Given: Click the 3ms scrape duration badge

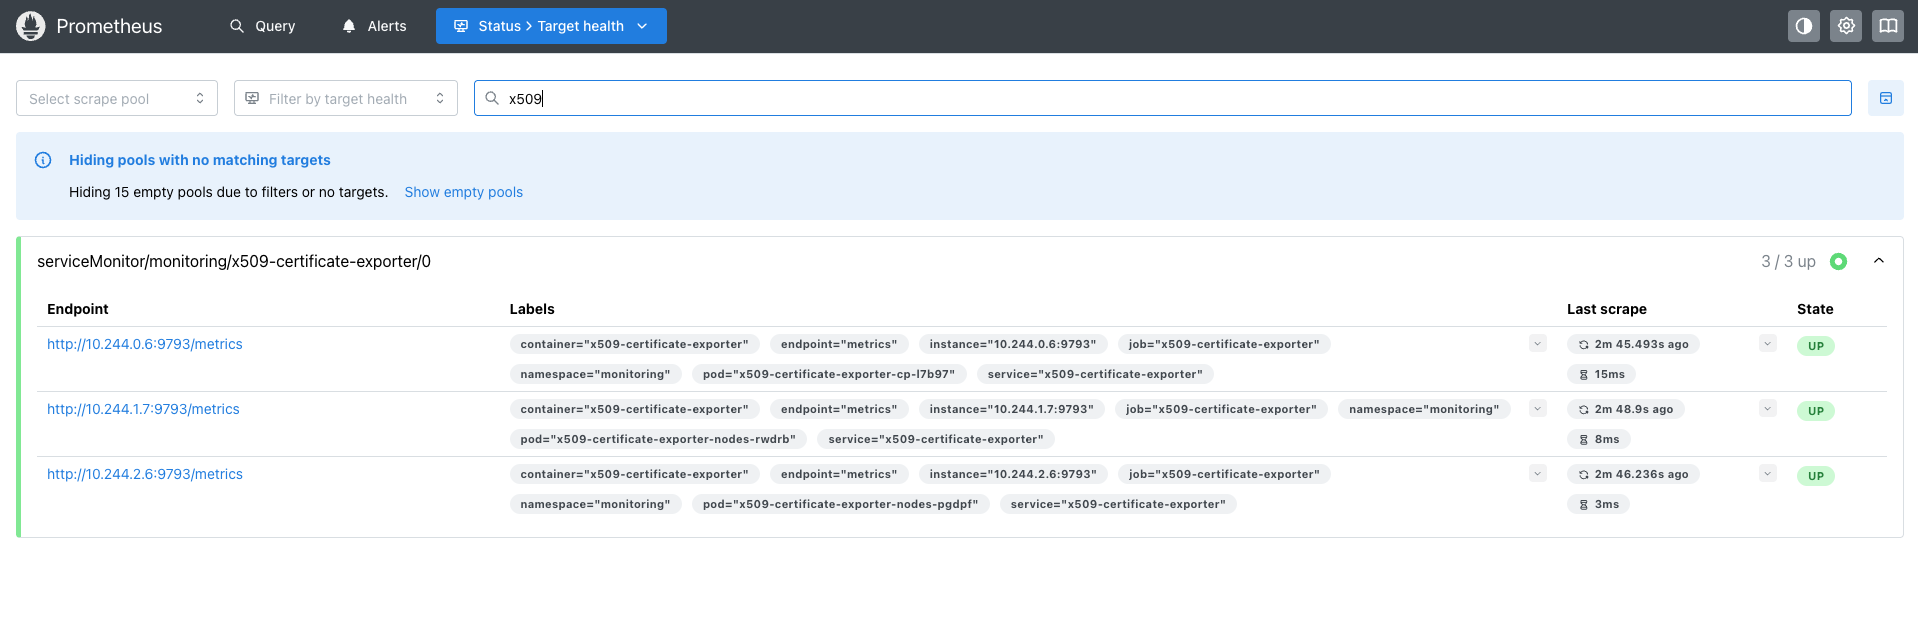Looking at the screenshot, I should [1599, 504].
